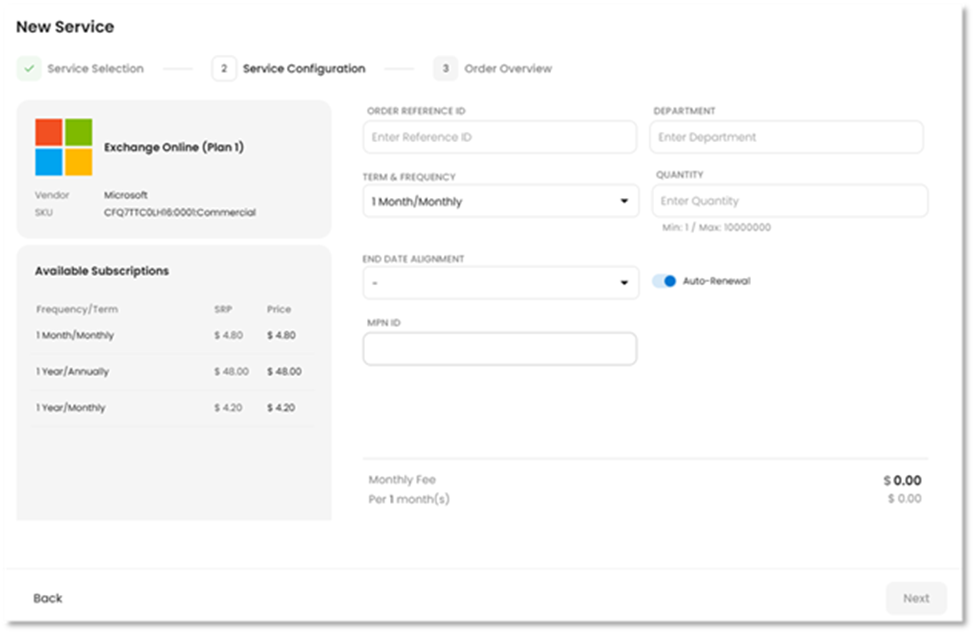The image size is (975, 634).
Task: Click the Auto-Renewal label text
Action: tap(716, 281)
